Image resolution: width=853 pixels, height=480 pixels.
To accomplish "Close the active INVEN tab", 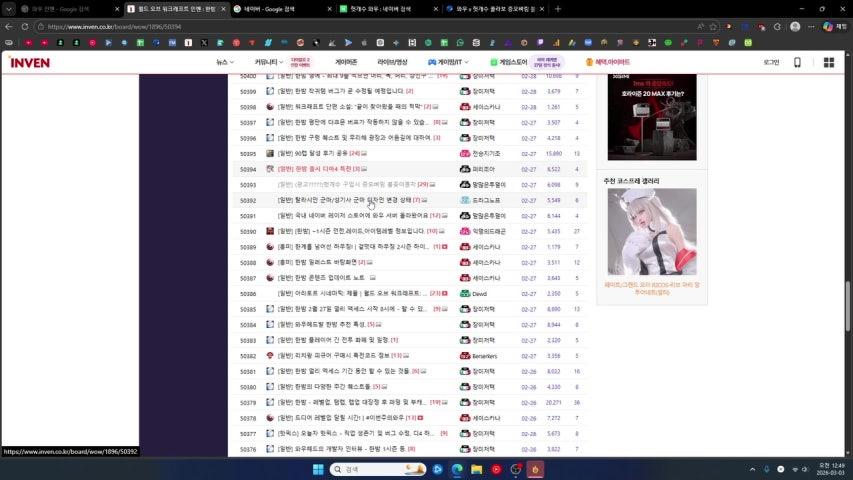I will [x=223, y=9].
